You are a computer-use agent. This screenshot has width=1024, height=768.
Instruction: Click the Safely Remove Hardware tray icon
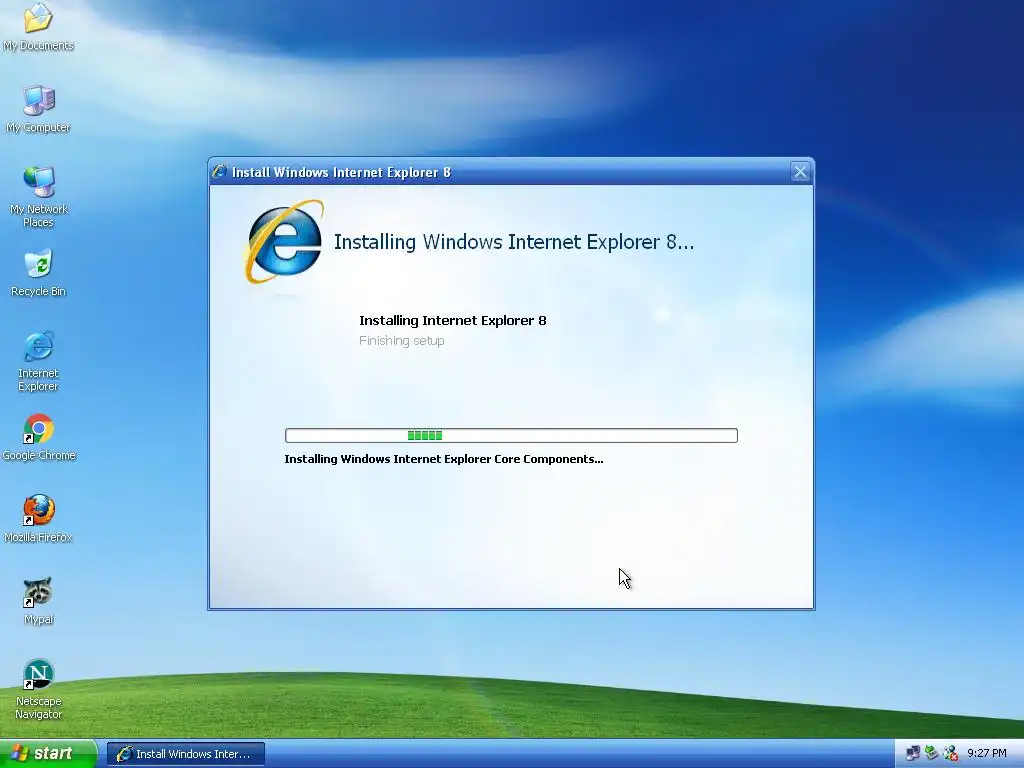point(931,753)
